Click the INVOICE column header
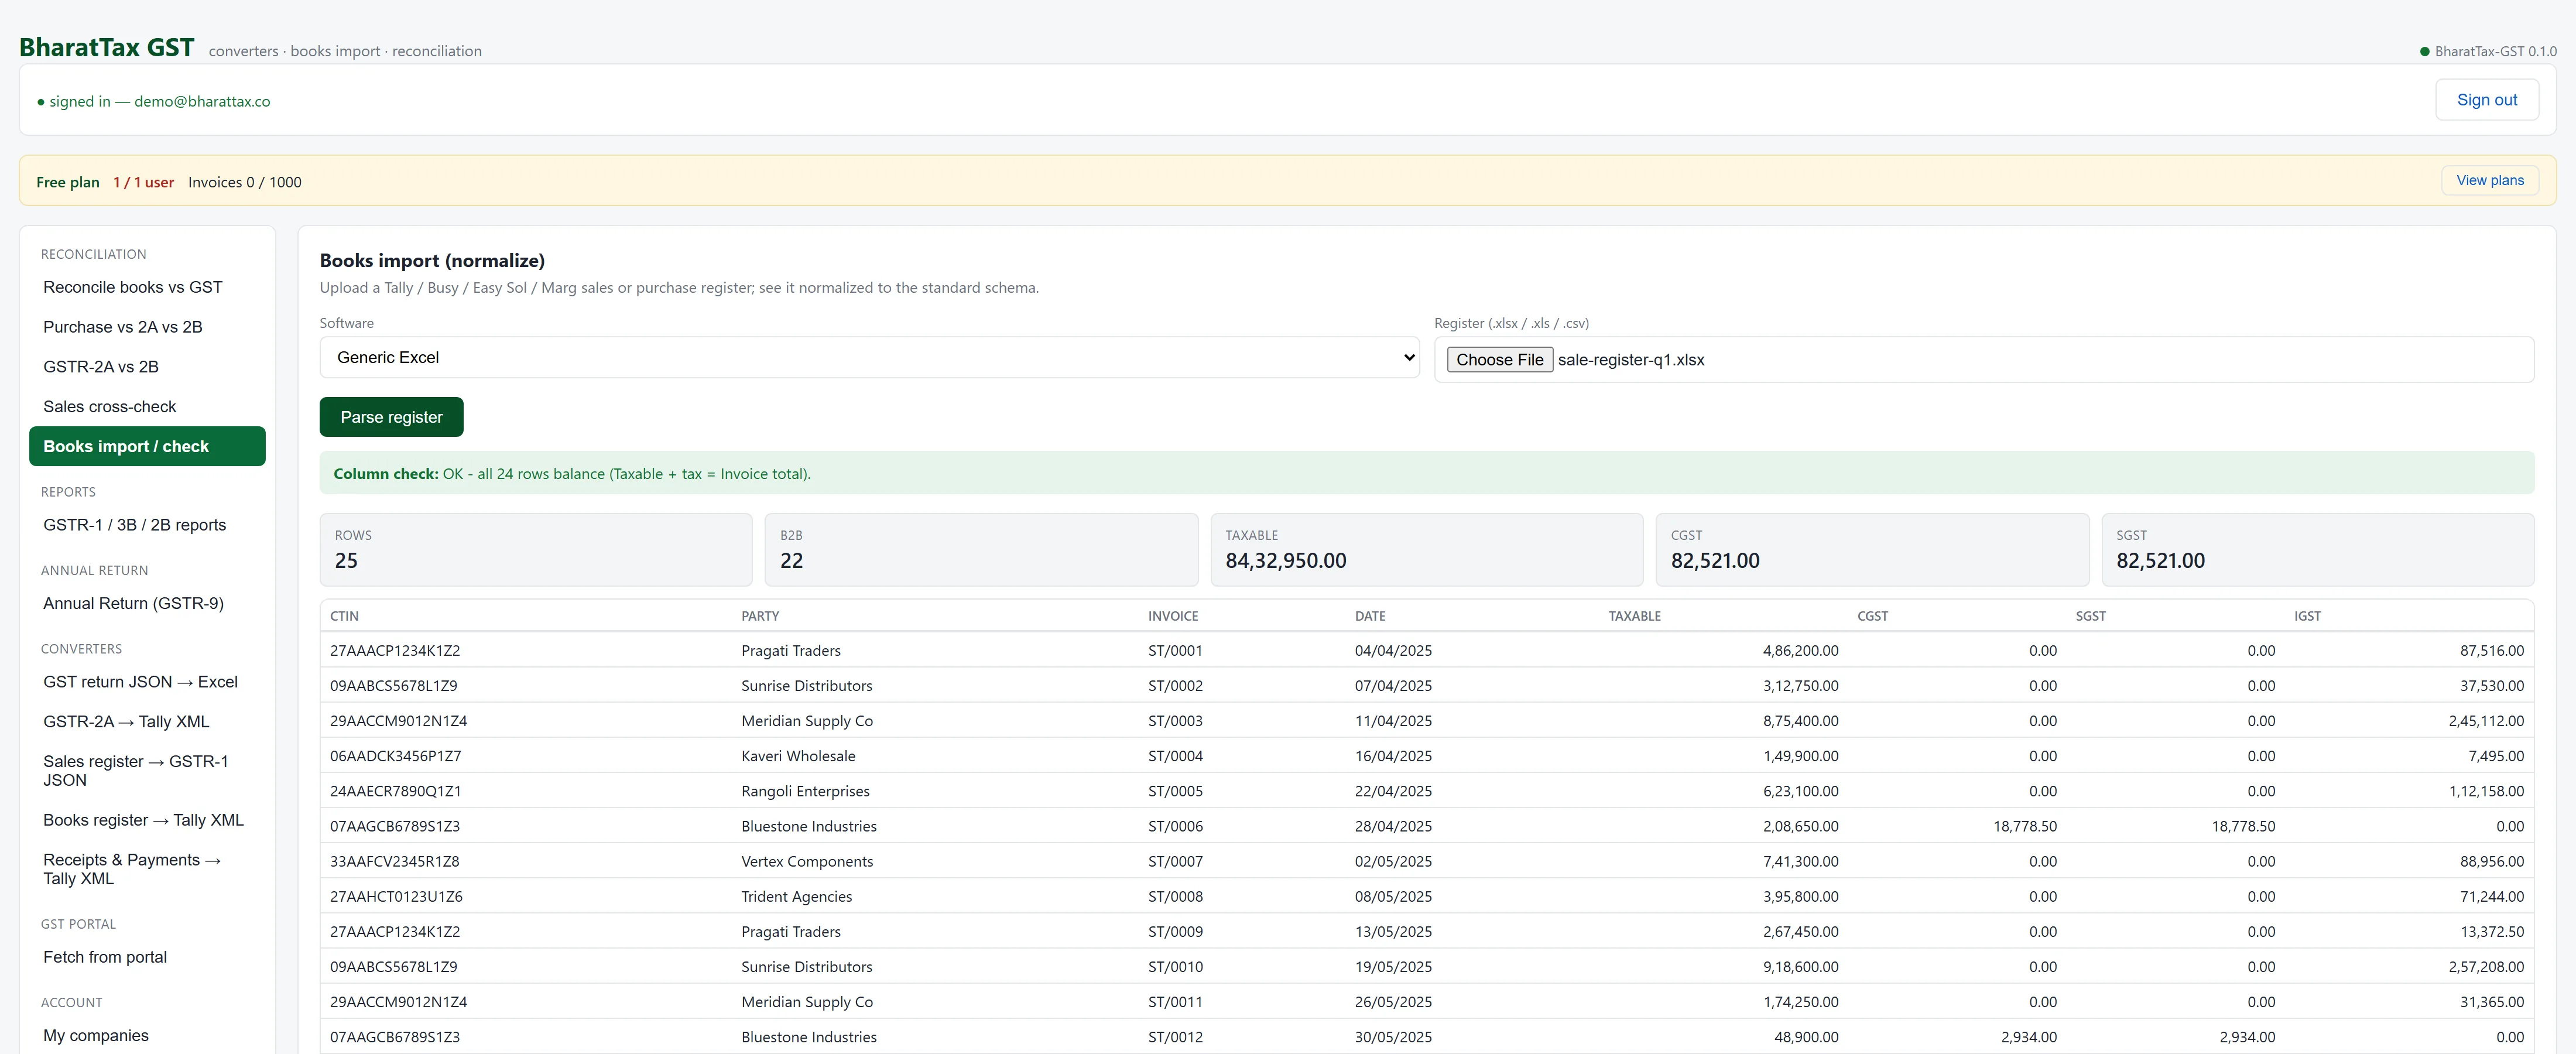The width and height of the screenshot is (2576, 1054). (1173, 616)
